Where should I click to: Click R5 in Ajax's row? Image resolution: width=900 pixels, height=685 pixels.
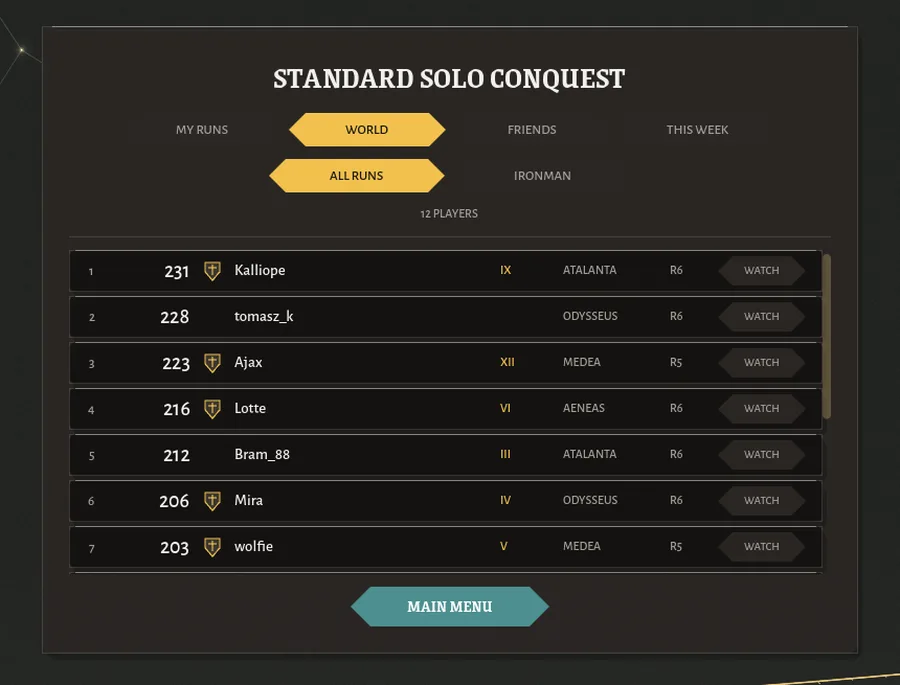[x=676, y=362]
